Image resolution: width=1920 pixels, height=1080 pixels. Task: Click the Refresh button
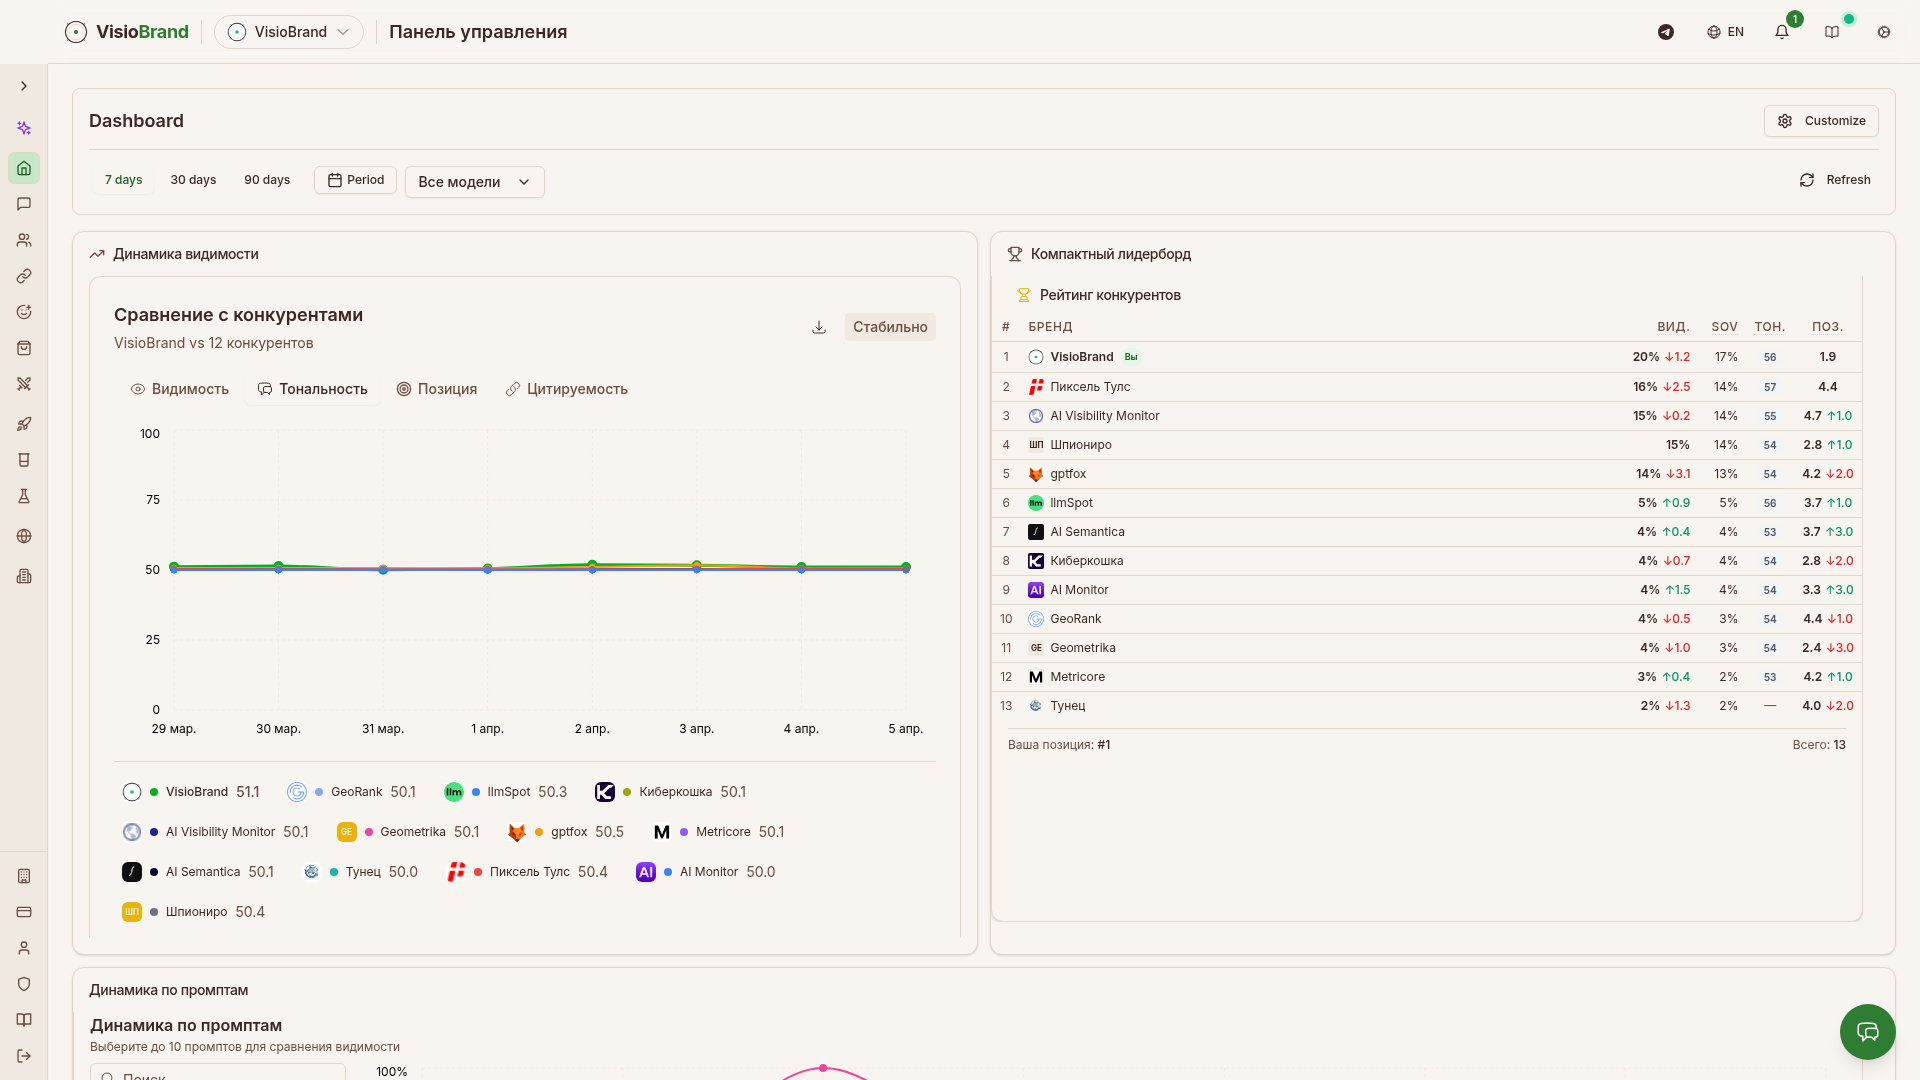click(1835, 180)
